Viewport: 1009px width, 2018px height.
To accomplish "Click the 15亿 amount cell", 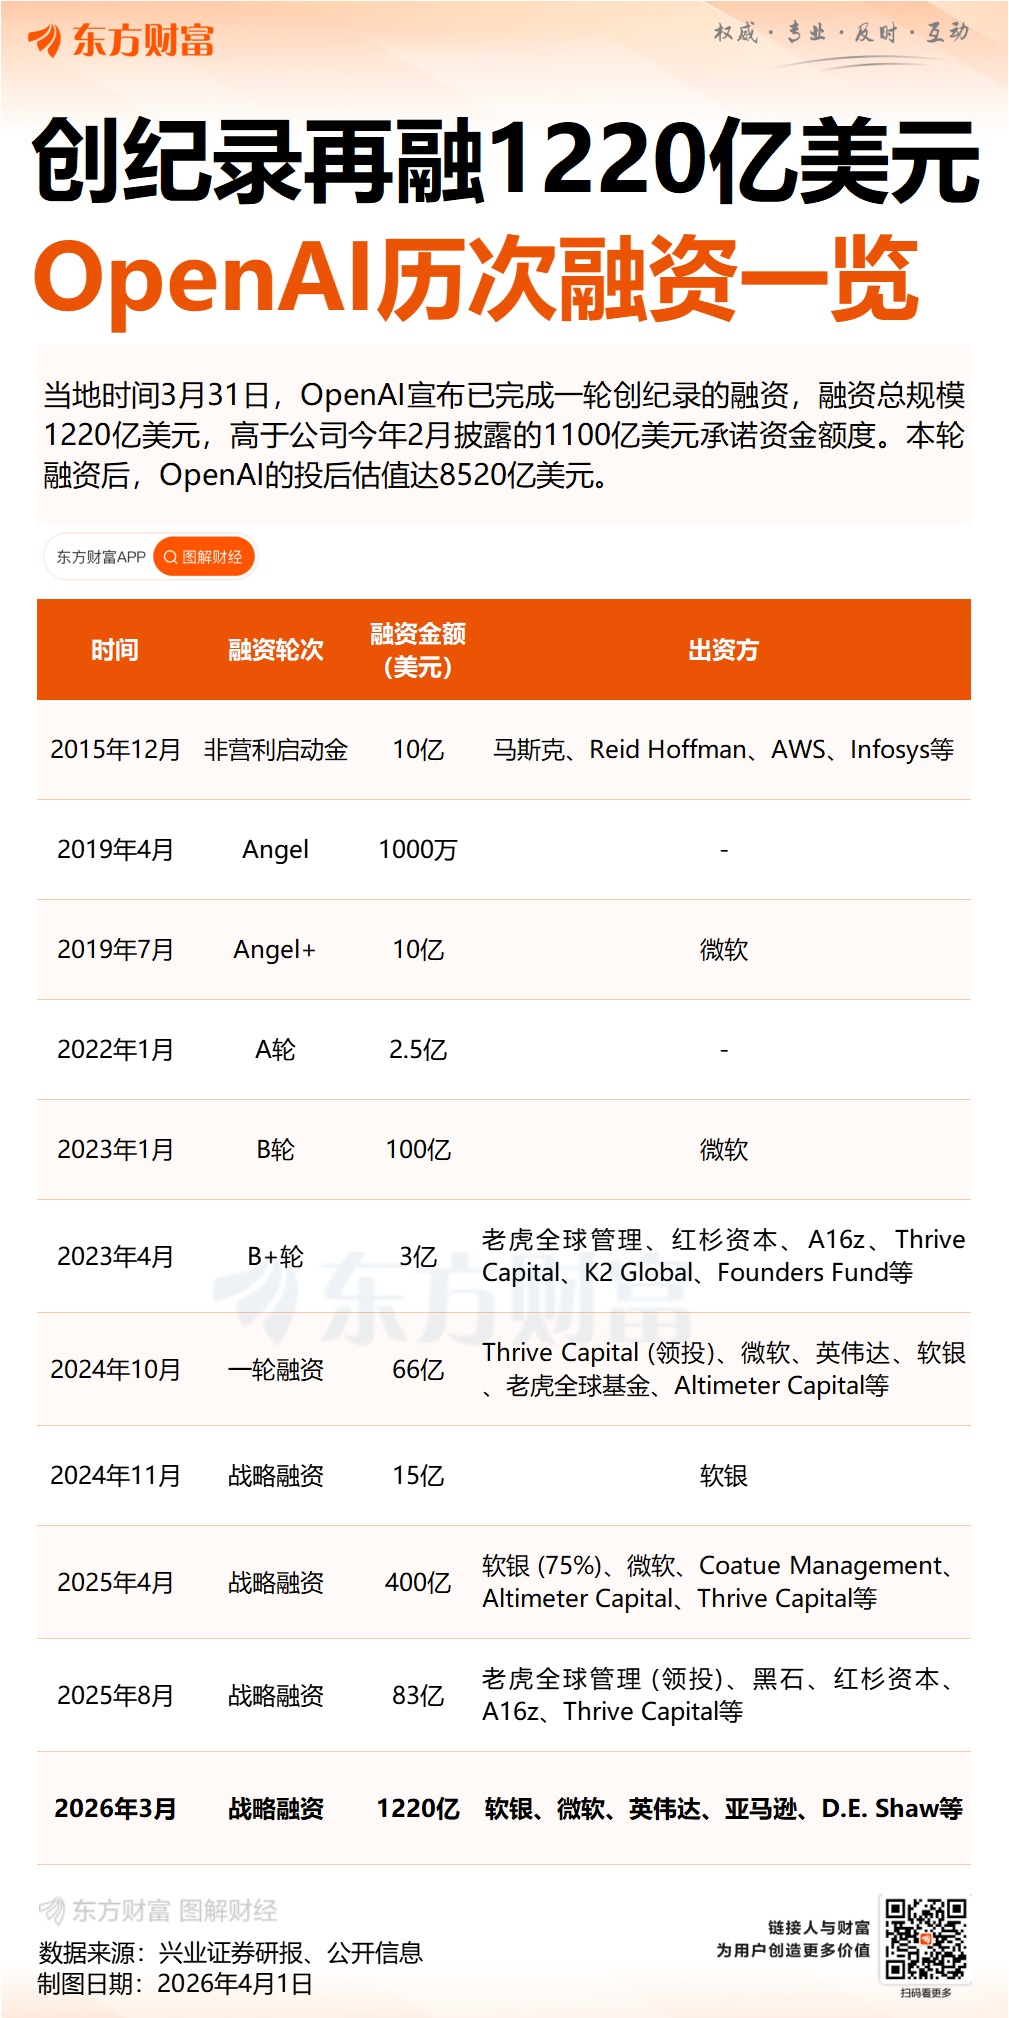I will (x=418, y=1475).
